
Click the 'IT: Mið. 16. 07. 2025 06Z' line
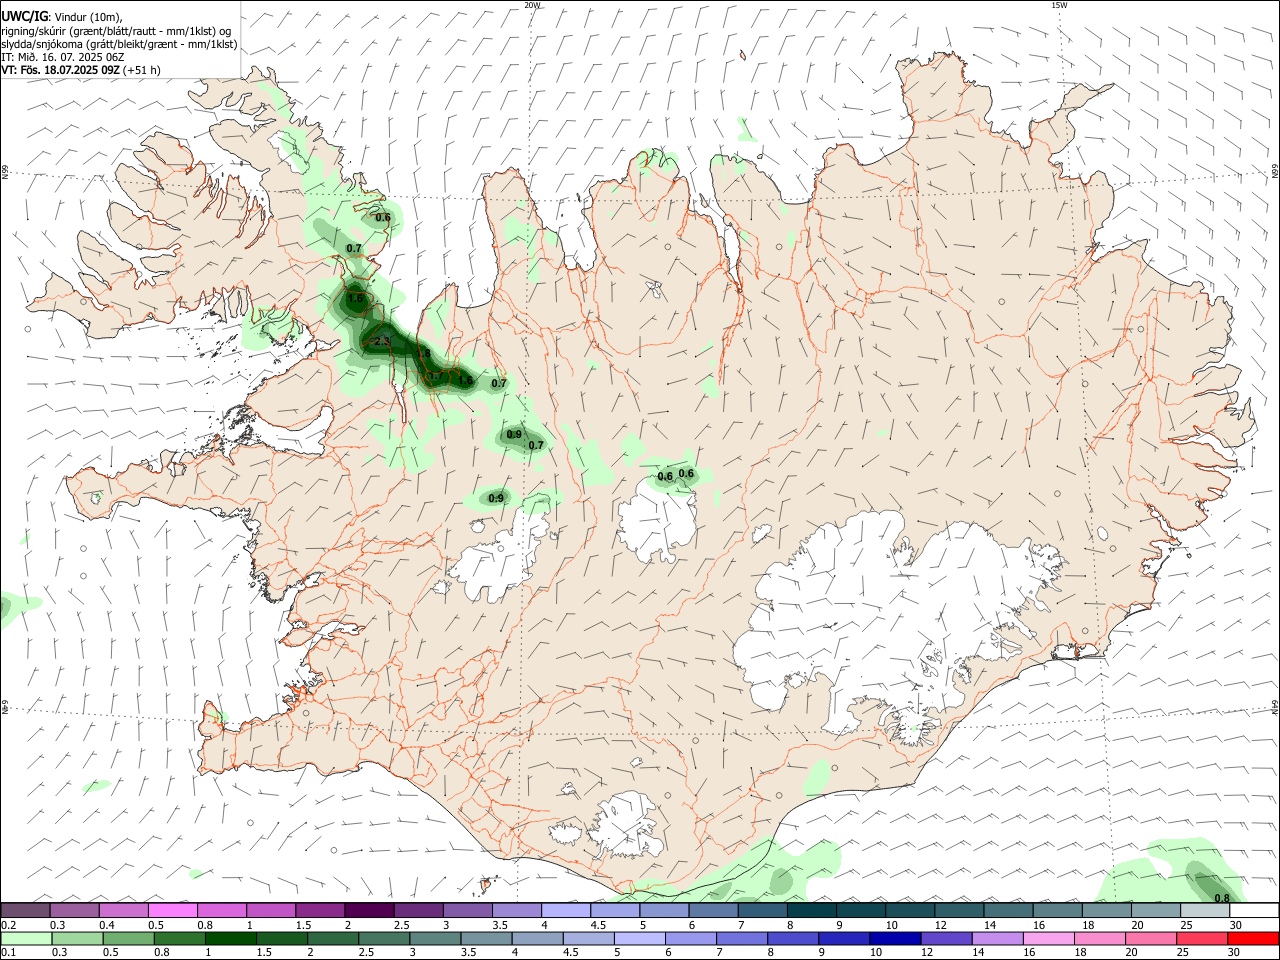coord(63,57)
